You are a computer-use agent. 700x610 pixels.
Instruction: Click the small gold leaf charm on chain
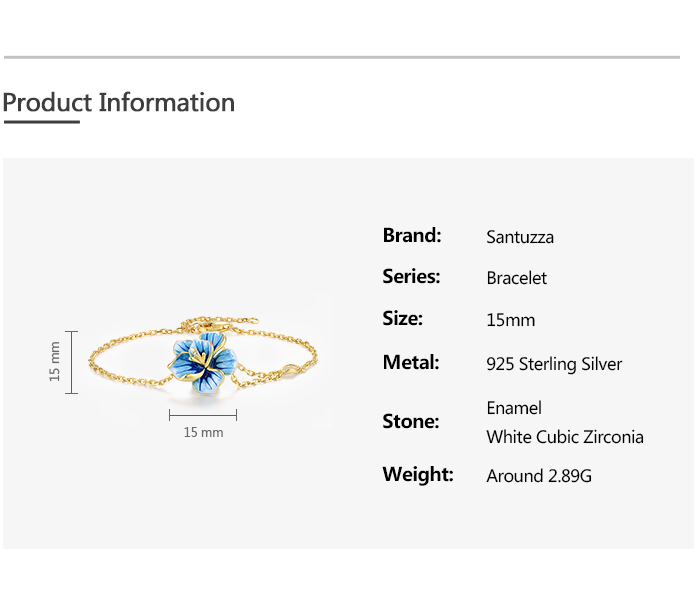coord(292,370)
